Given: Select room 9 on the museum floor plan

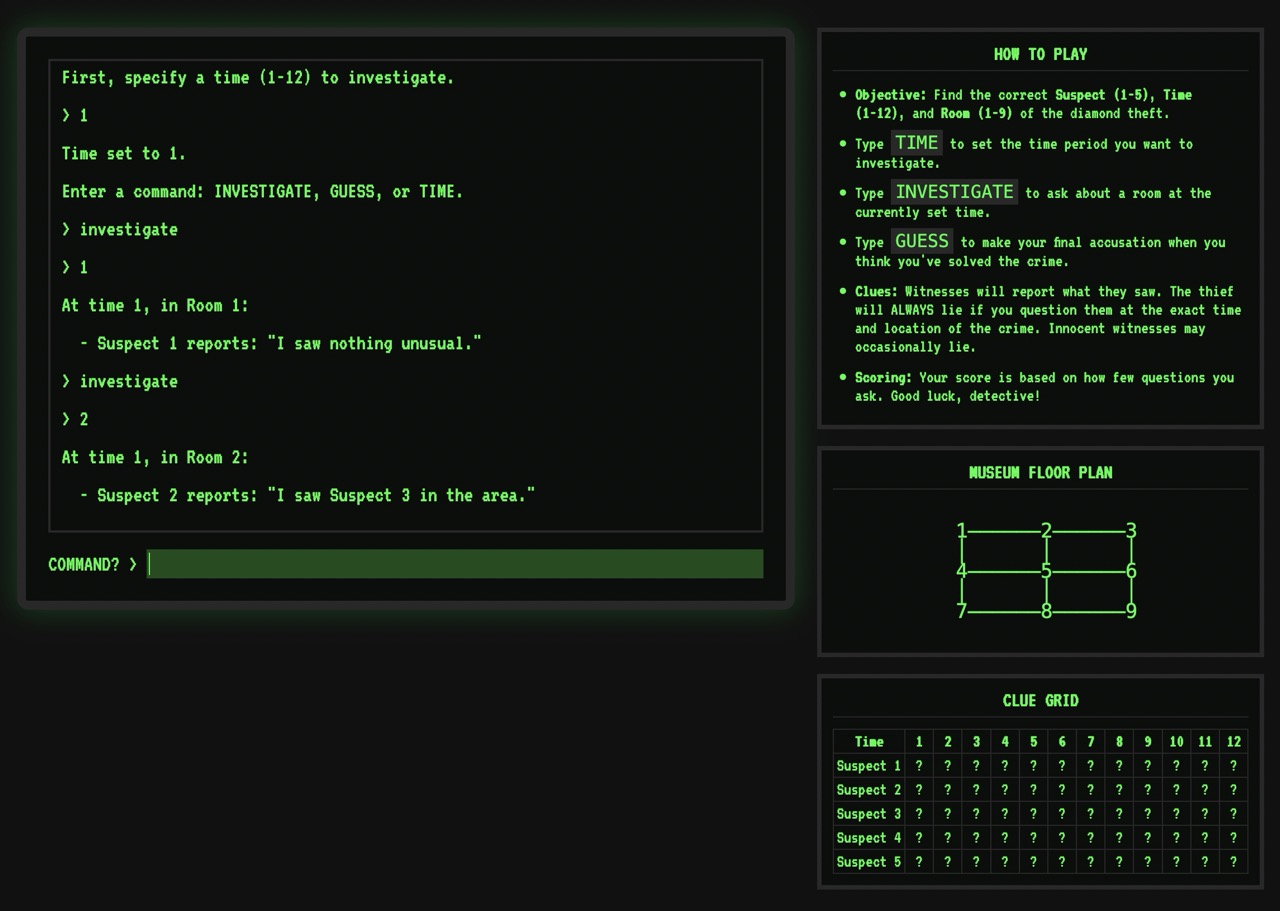Looking at the screenshot, I should pyautogui.click(x=1131, y=611).
